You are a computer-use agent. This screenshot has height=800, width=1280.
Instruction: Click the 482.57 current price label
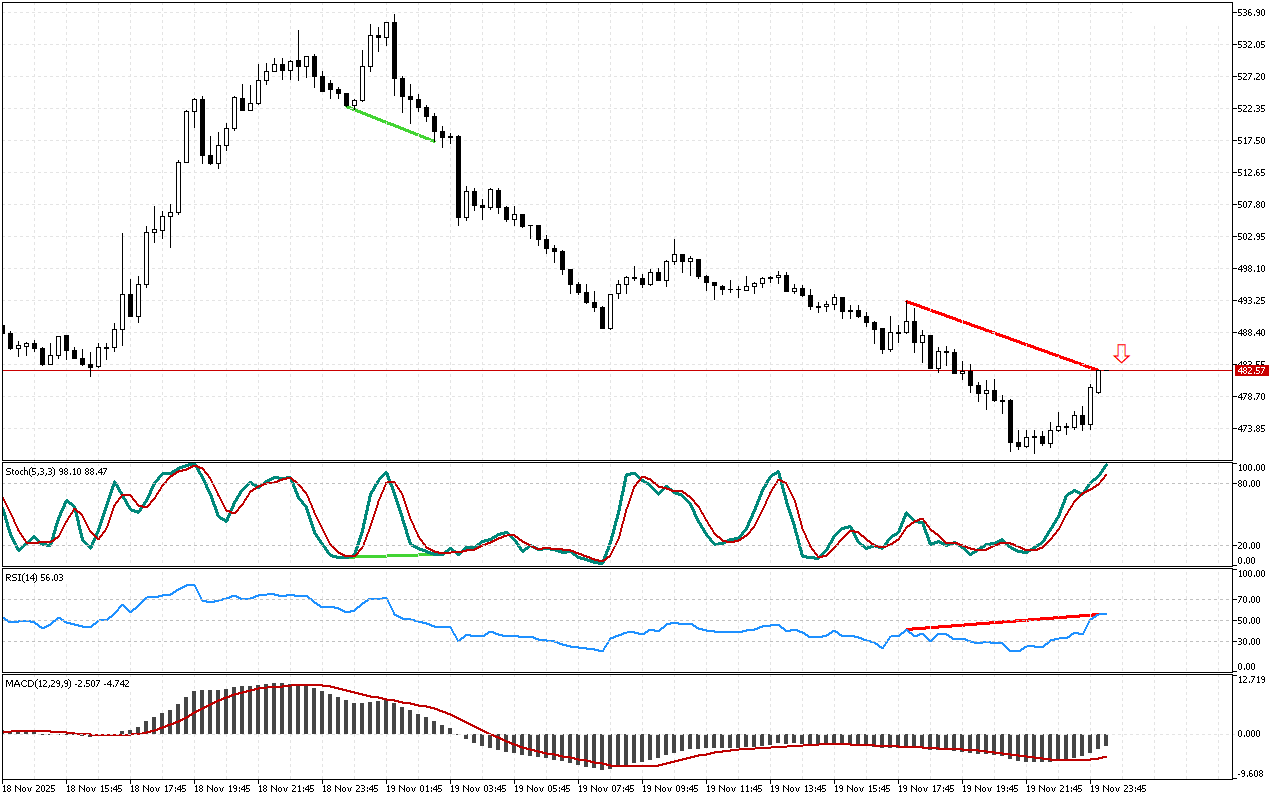pos(1252,371)
